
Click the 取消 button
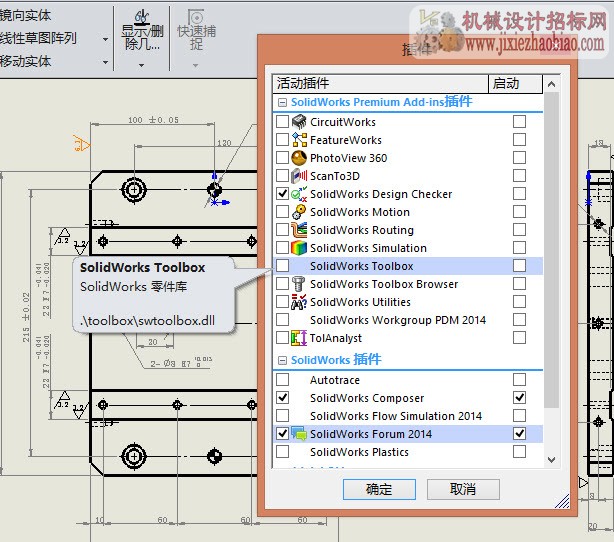pos(463,489)
